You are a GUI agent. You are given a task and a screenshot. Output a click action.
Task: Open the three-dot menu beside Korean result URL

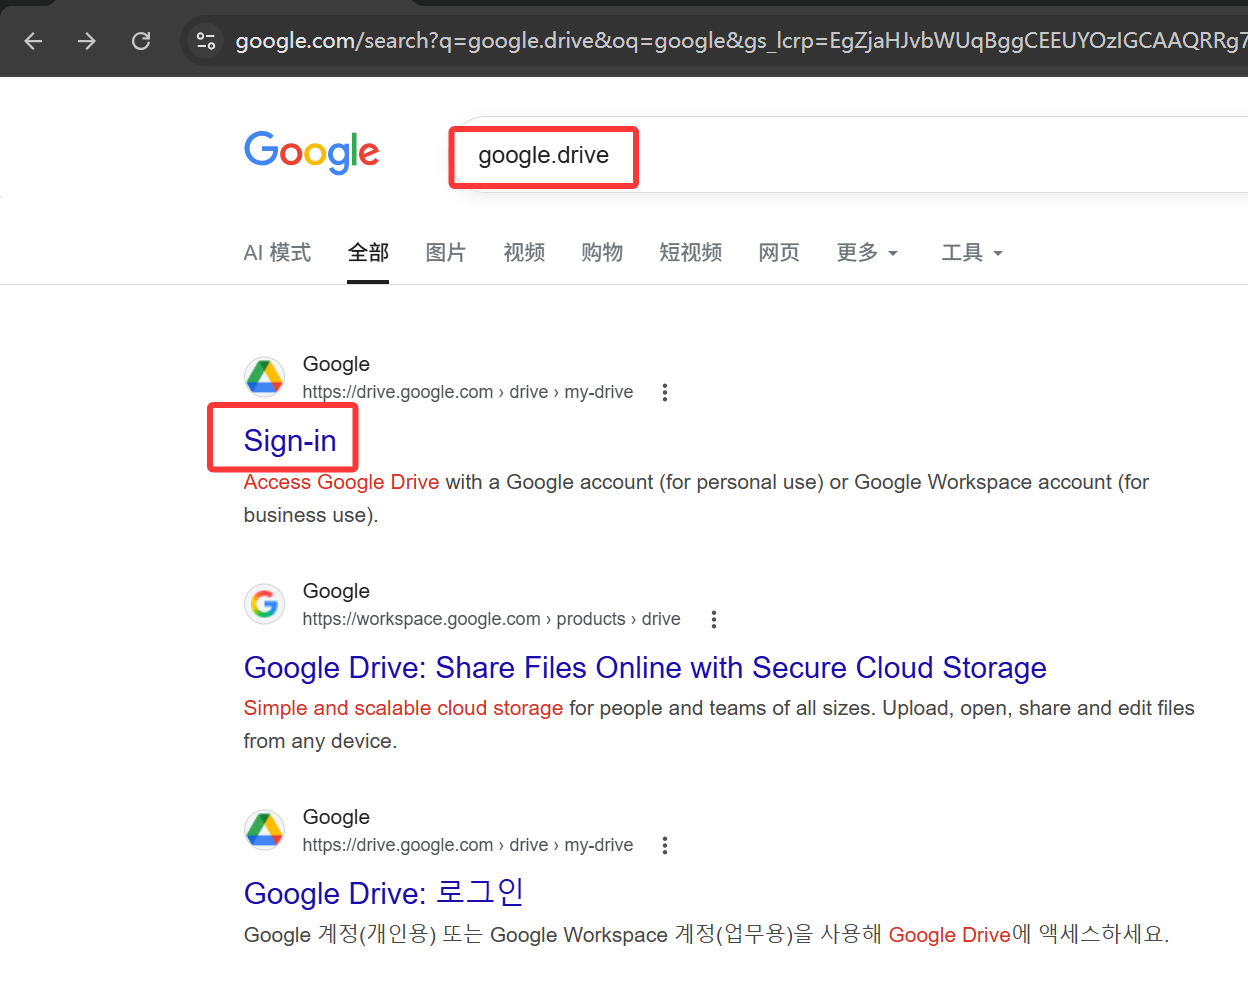click(664, 845)
